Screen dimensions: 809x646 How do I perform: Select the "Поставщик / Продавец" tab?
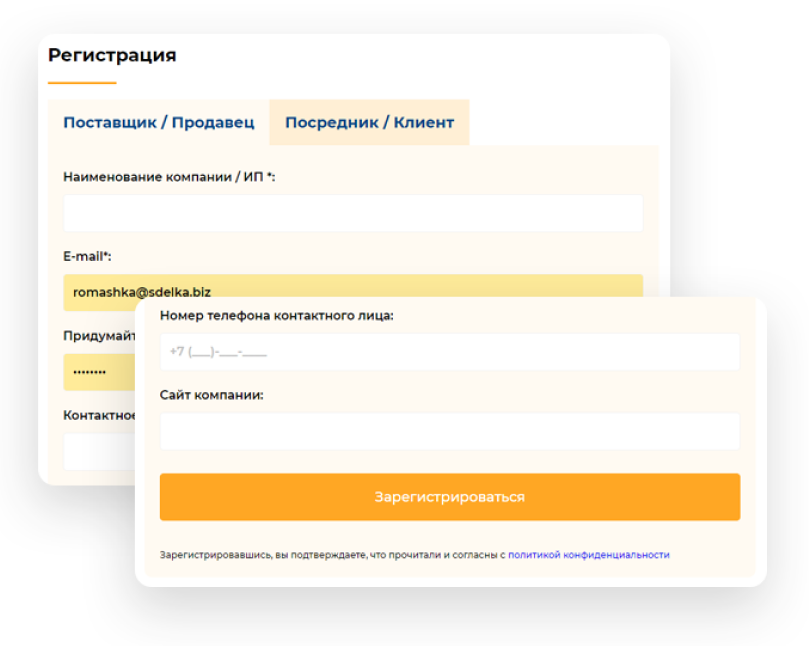(159, 122)
